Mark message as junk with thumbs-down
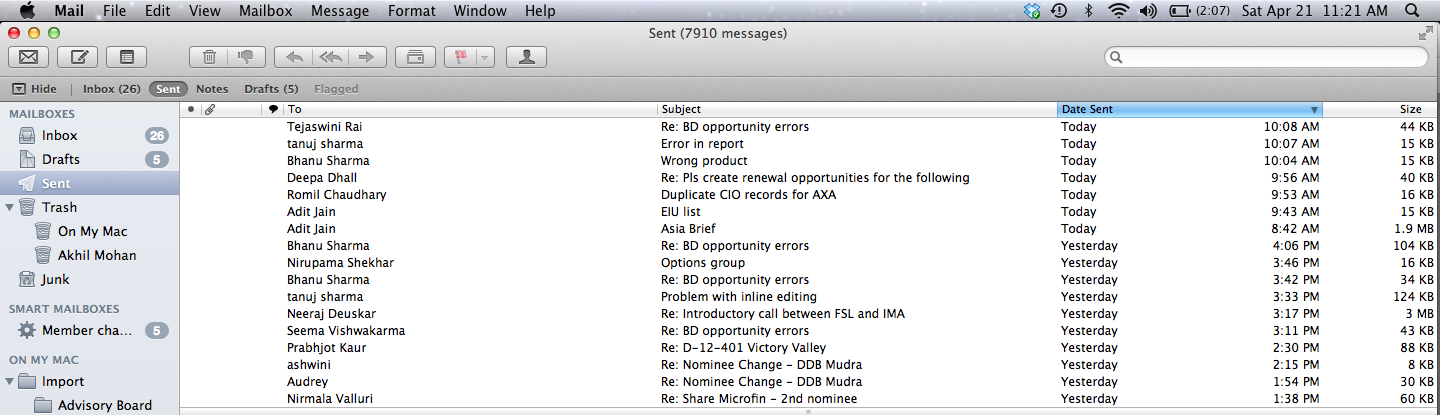 pos(245,57)
